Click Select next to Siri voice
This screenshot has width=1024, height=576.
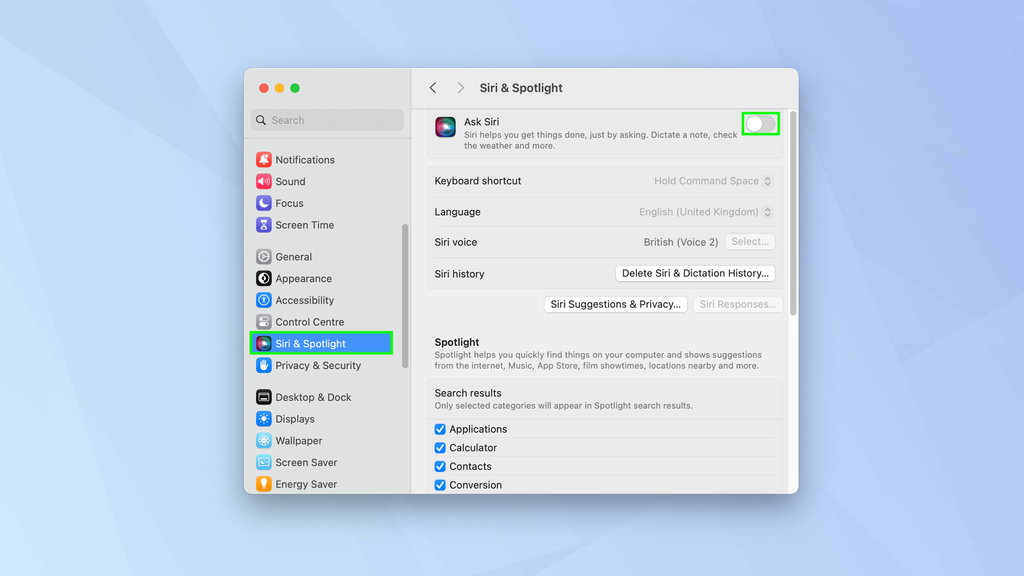[750, 241]
